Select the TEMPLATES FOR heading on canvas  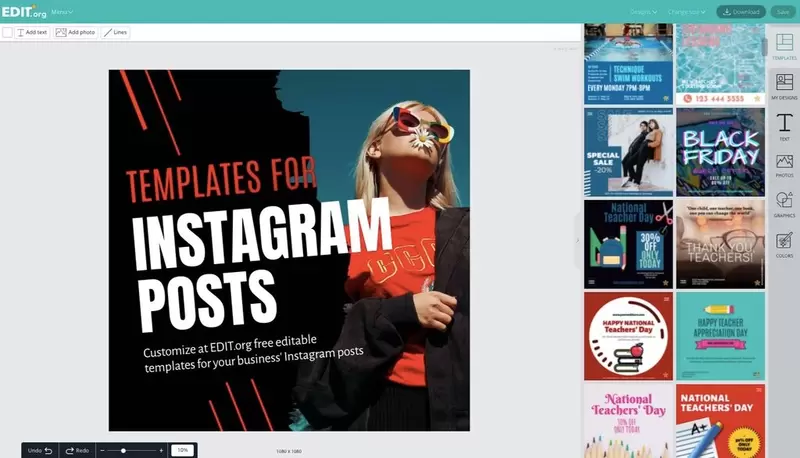(221, 180)
